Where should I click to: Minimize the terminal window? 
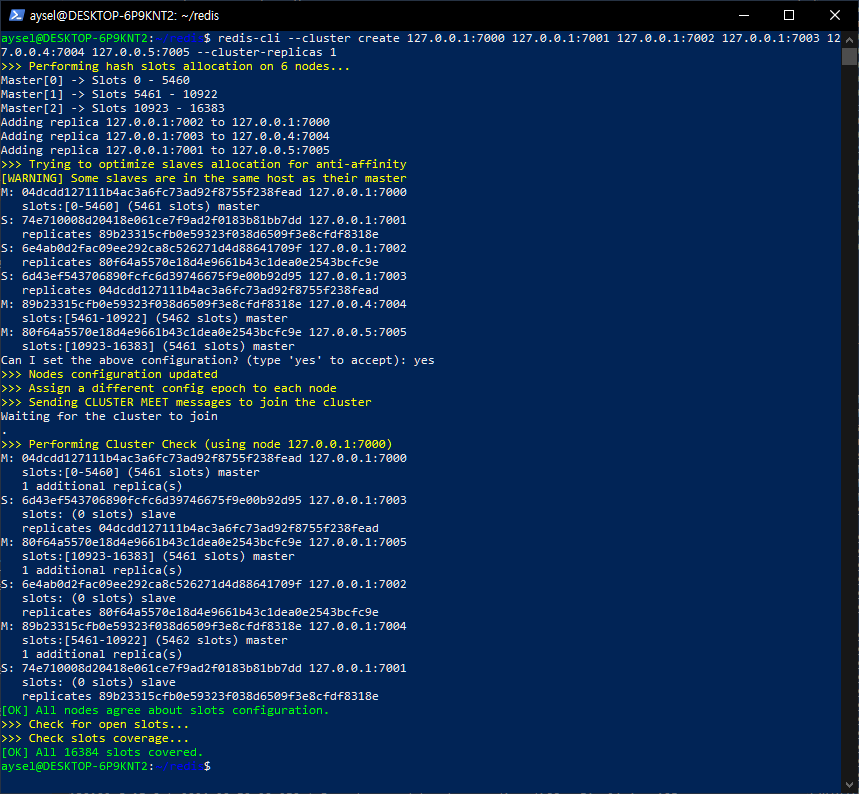743,15
